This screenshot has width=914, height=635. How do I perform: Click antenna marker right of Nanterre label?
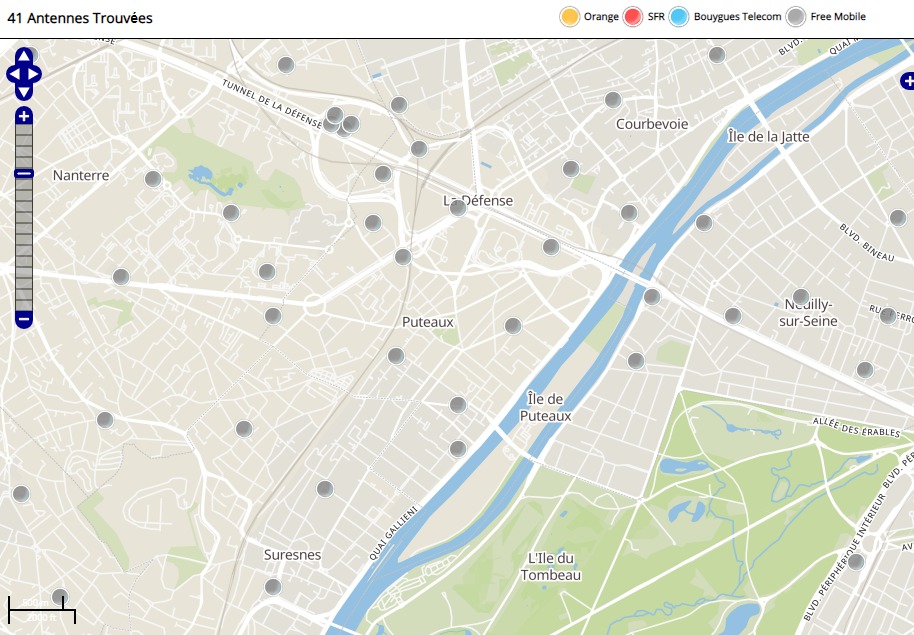click(x=153, y=179)
